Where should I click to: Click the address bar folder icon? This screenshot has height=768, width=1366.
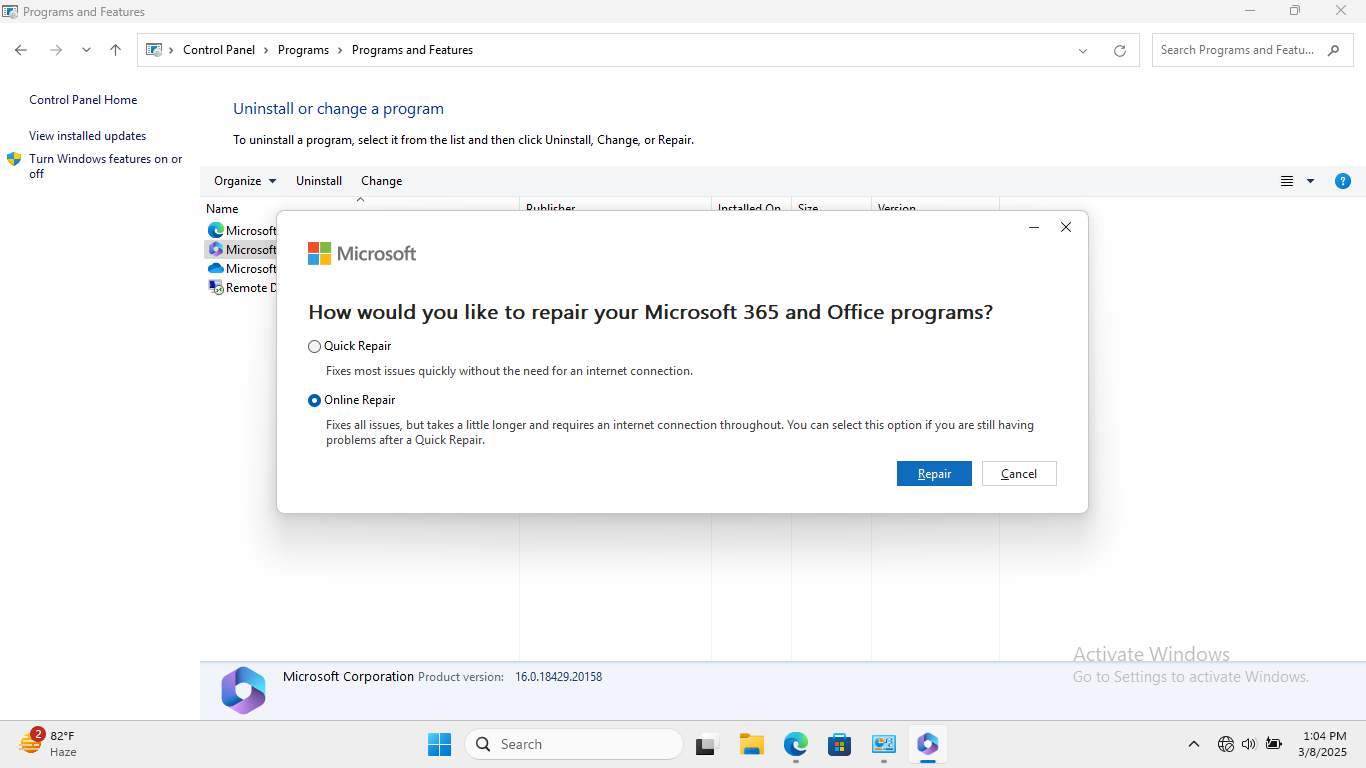click(x=154, y=50)
